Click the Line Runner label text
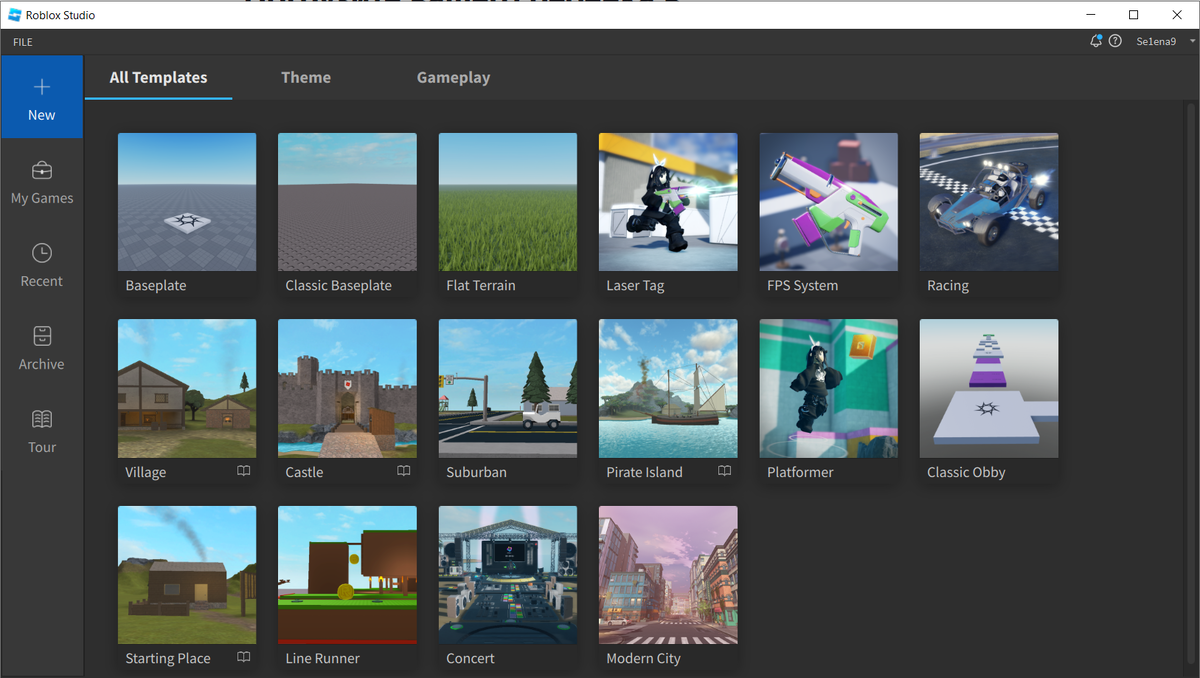The height and width of the screenshot is (678, 1200). click(x=322, y=658)
